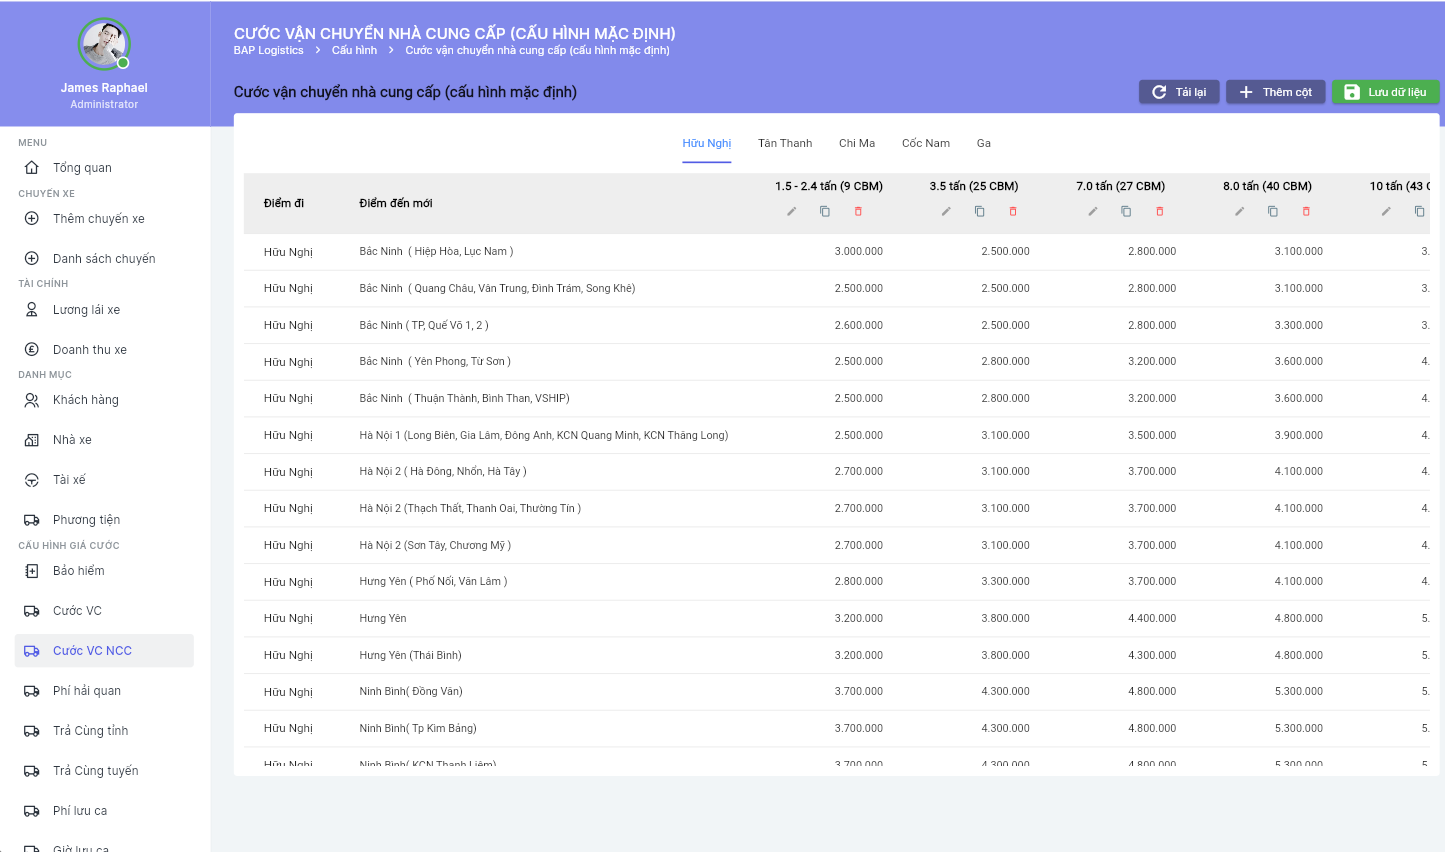Delete the 3.5 tấn (25 CBM) column
The image size is (1445, 852).
click(x=1013, y=211)
